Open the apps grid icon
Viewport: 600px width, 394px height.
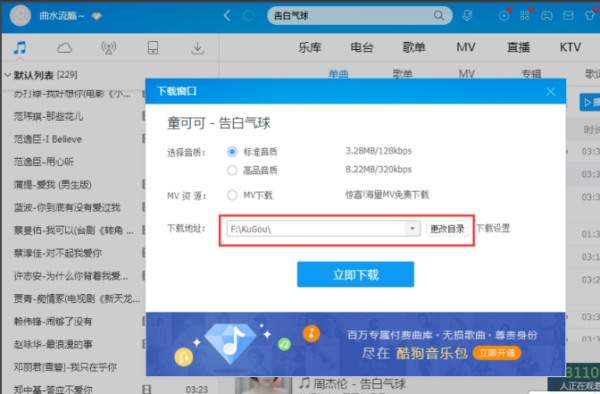525,15
